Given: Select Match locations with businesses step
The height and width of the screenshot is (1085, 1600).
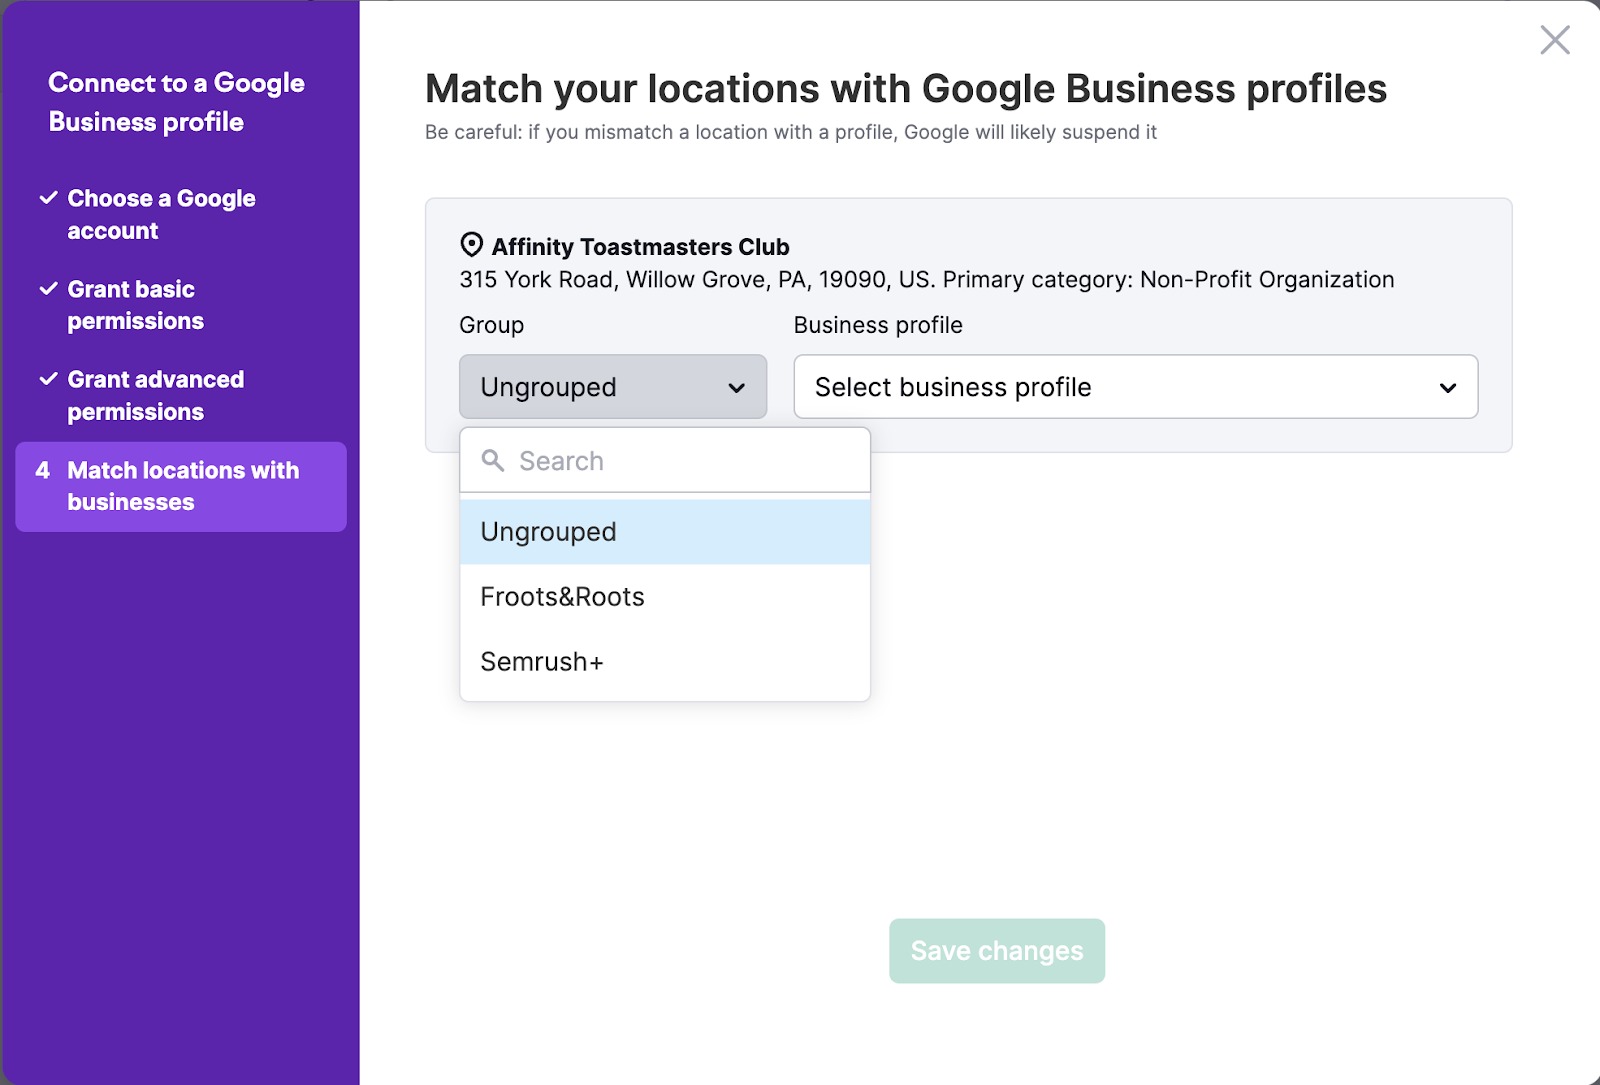Looking at the screenshot, I should 183,486.
